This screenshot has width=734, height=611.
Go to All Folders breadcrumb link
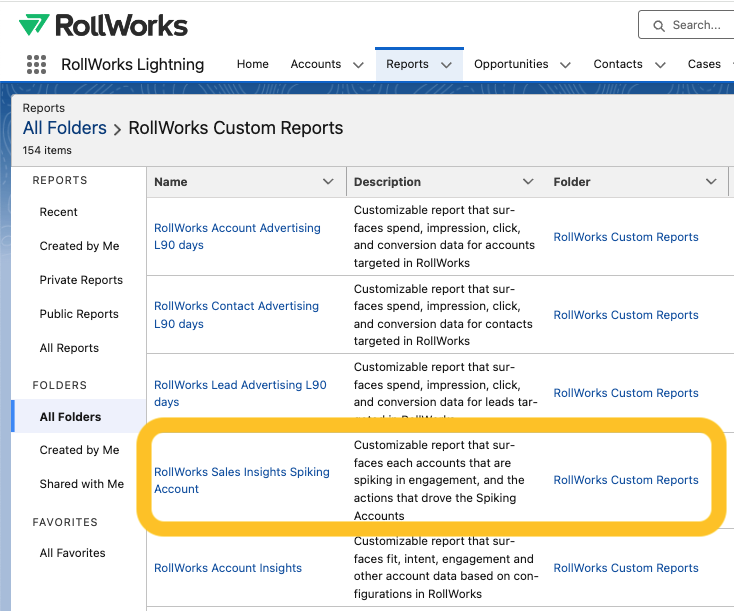pyautogui.click(x=65, y=128)
